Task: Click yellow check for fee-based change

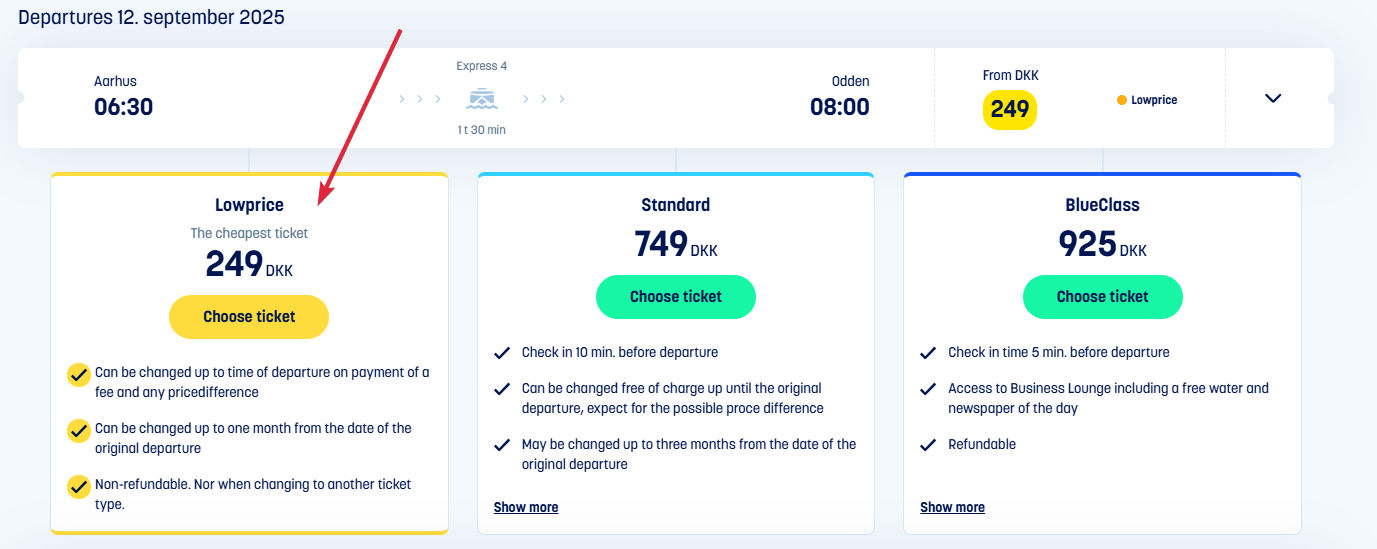Action: pyautogui.click(x=79, y=374)
